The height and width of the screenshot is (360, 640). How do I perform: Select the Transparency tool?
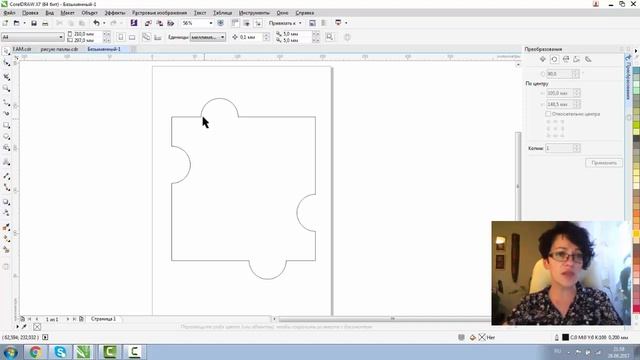tap(7, 213)
